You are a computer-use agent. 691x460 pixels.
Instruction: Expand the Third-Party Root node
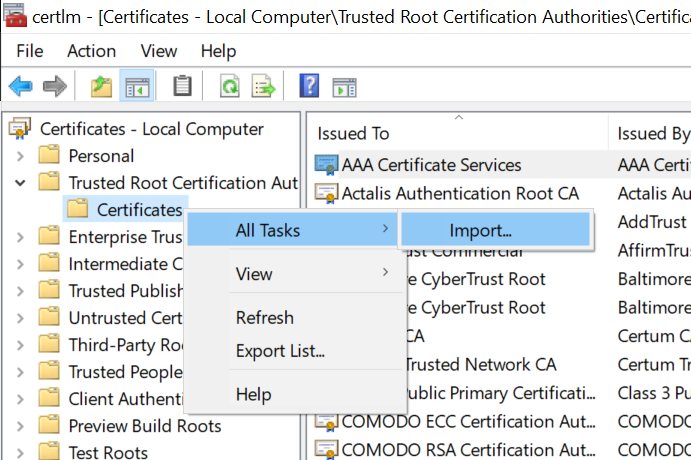[x=20, y=345]
